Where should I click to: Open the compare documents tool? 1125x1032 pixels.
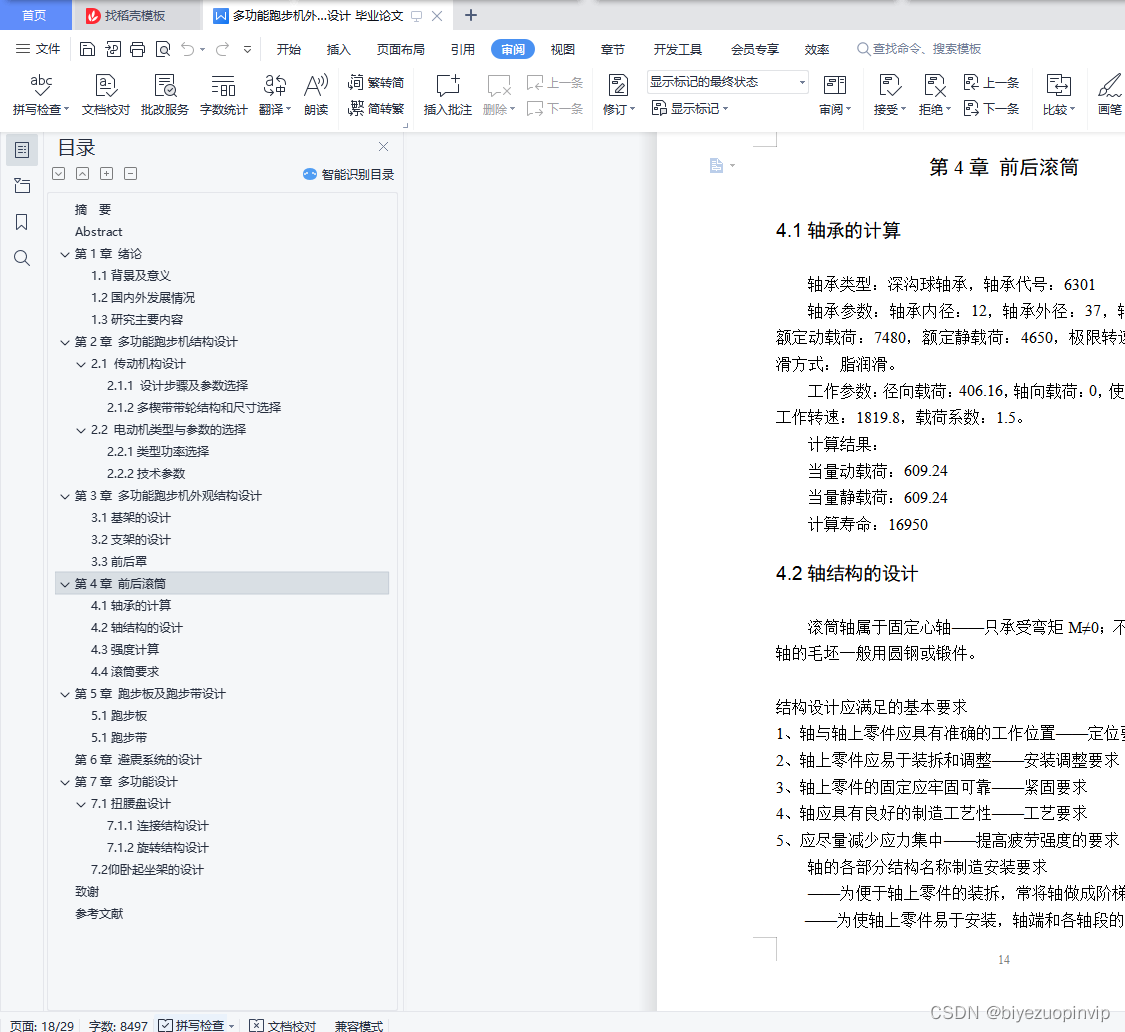pyautogui.click(x=1059, y=94)
